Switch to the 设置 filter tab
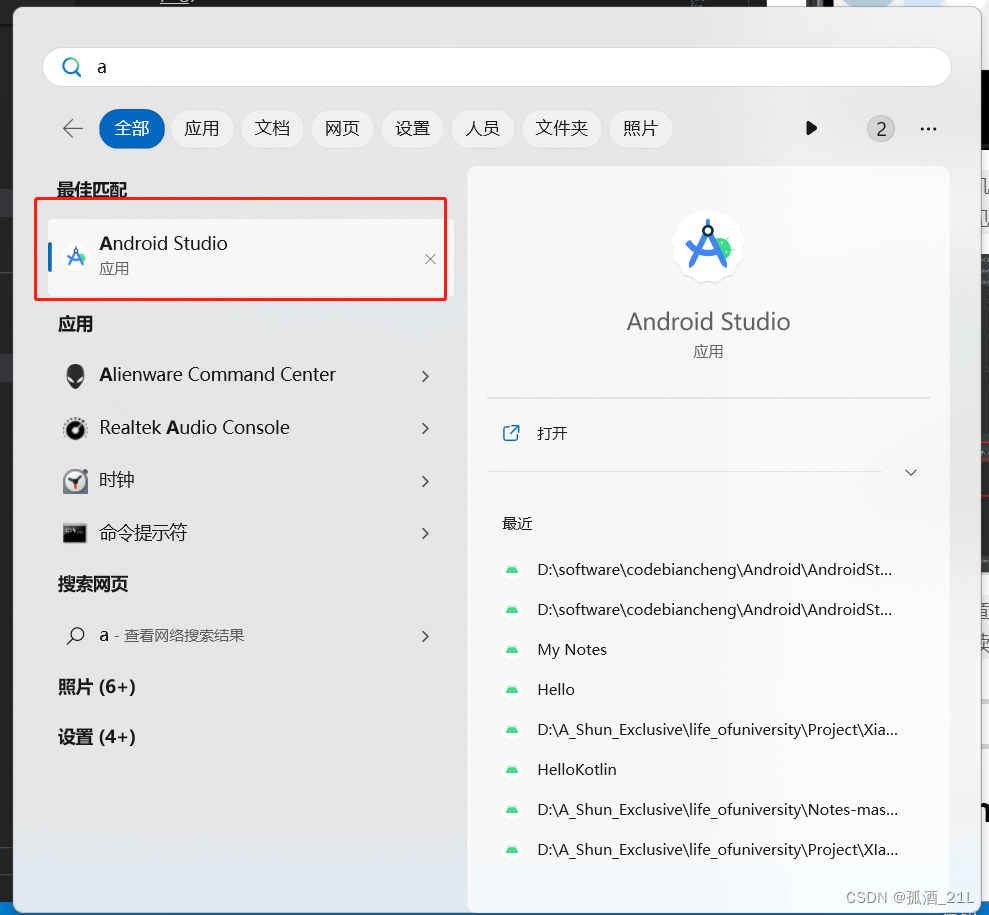989x915 pixels. coord(413,129)
